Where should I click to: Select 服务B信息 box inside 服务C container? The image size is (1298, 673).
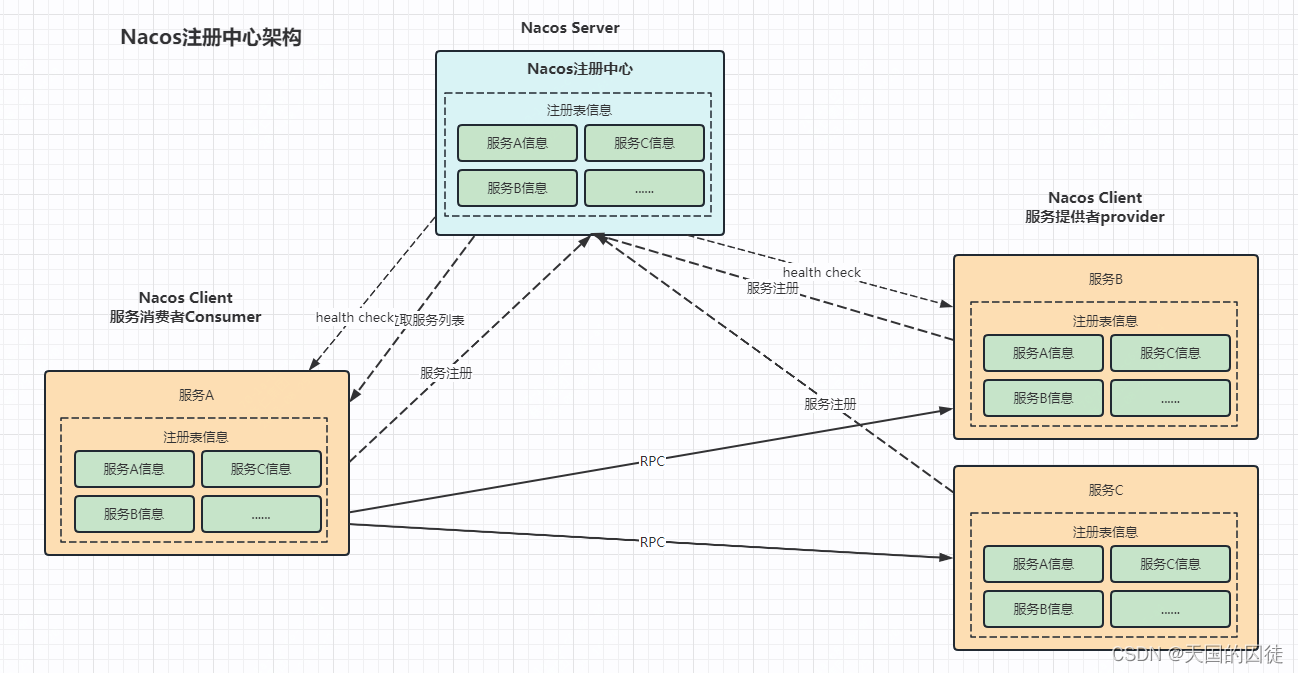1043,609
